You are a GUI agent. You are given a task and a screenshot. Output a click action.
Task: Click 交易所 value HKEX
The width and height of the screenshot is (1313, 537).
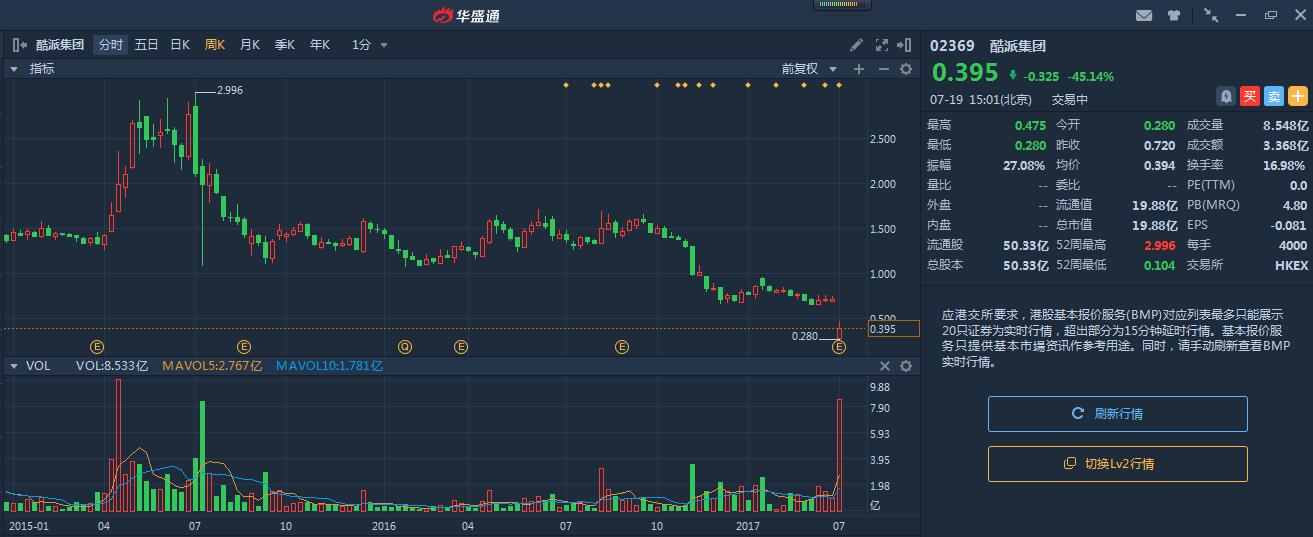click(x=1291, y=265)
